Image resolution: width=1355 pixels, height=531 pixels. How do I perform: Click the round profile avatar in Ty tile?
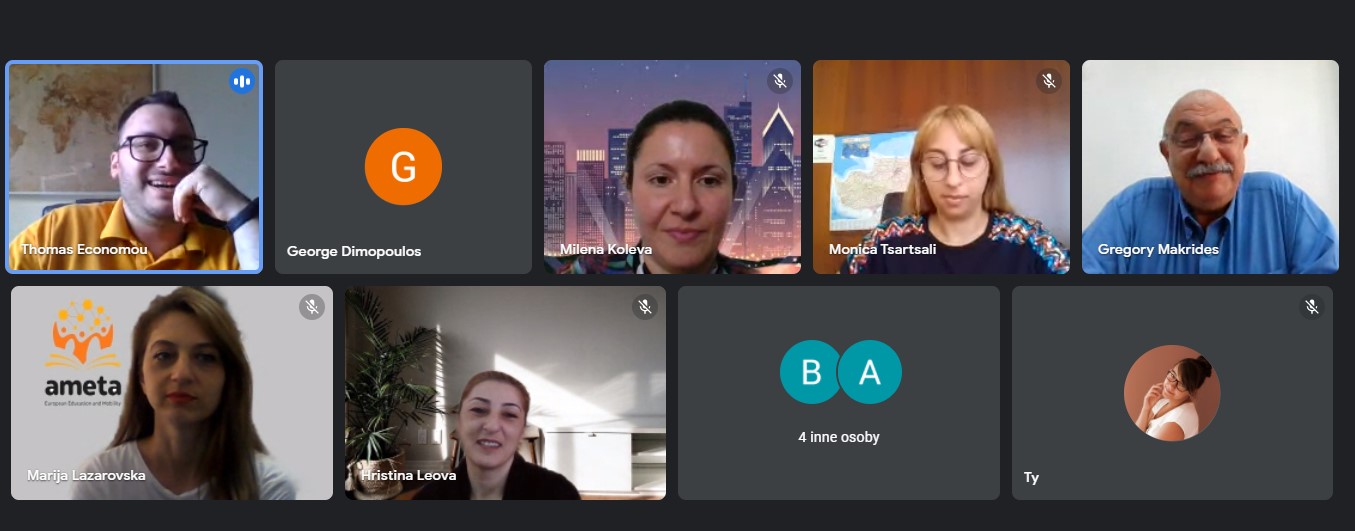[1172, 392]
